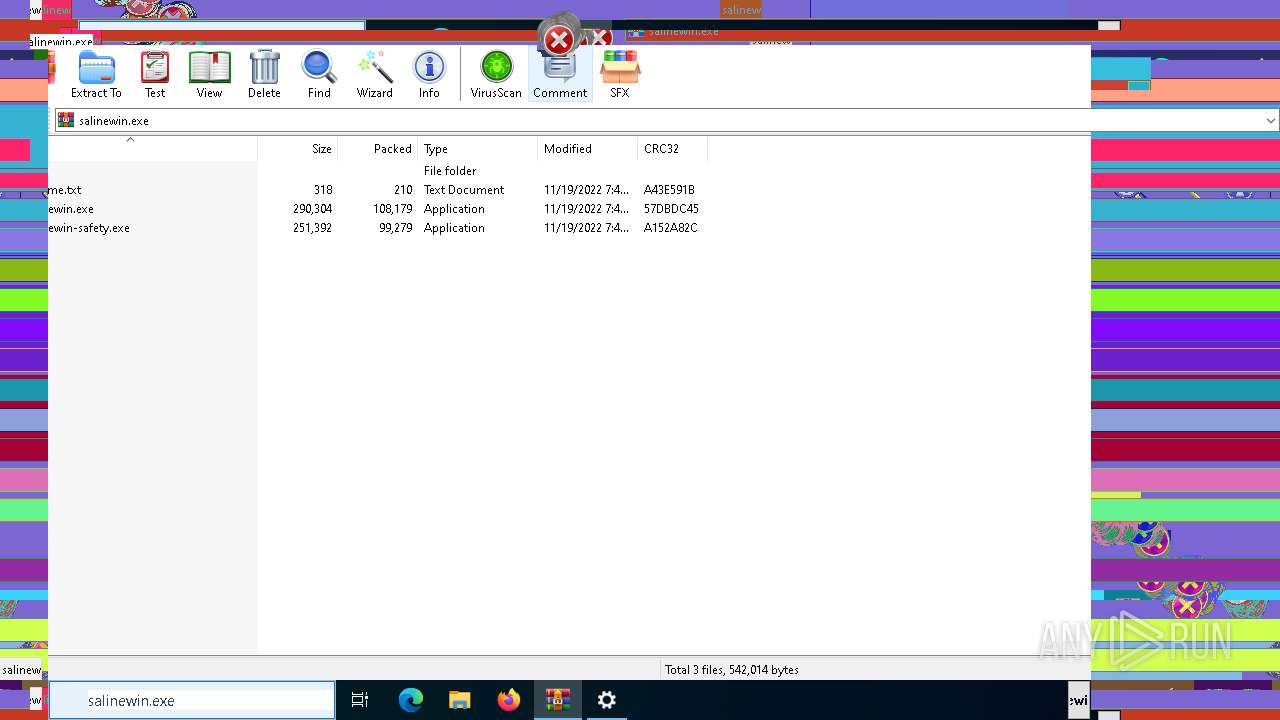This screenshot has height=720, width=1280.
Task: Open the Find files tool
Action: (319, 75)
